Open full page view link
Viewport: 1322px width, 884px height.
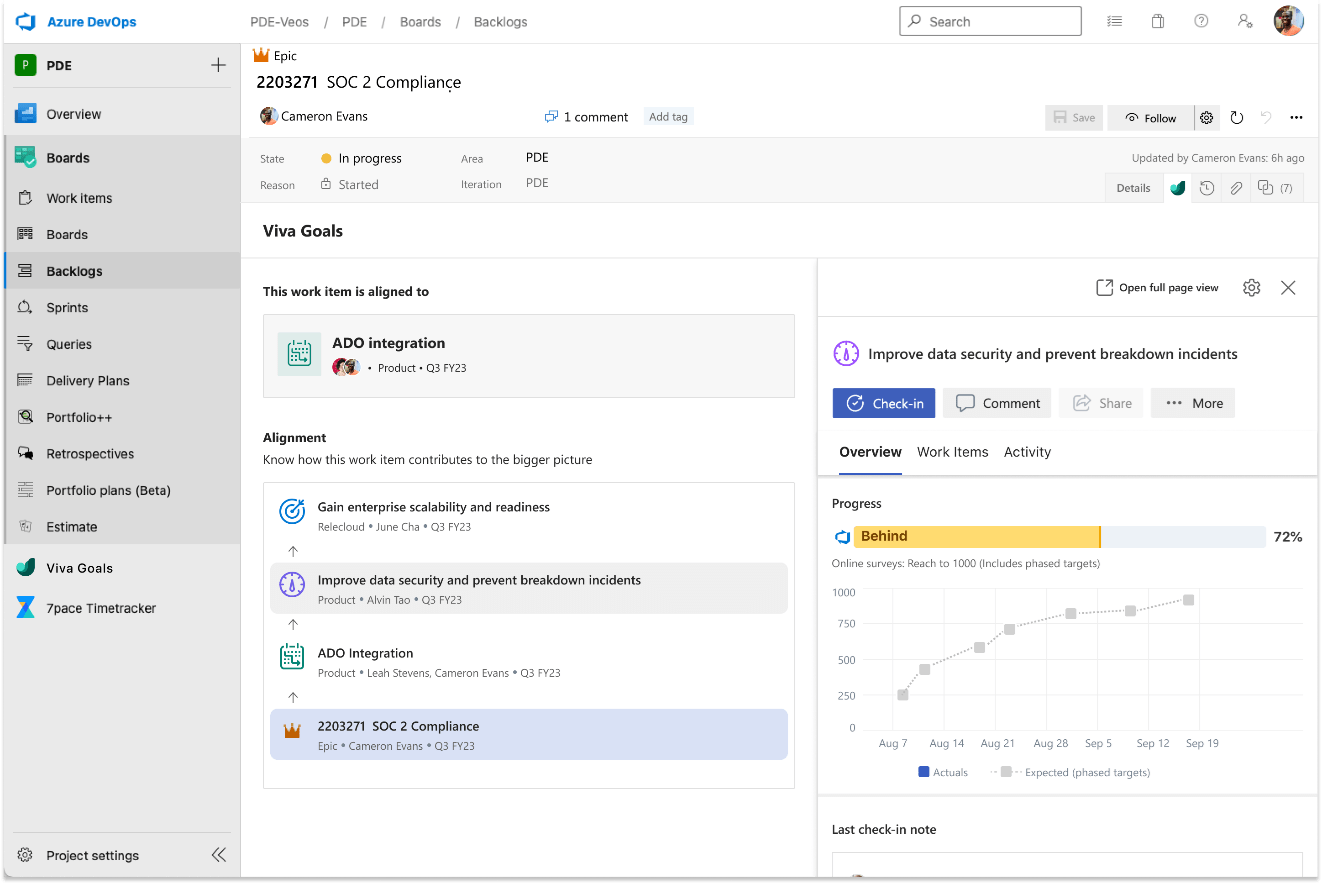1157,287
